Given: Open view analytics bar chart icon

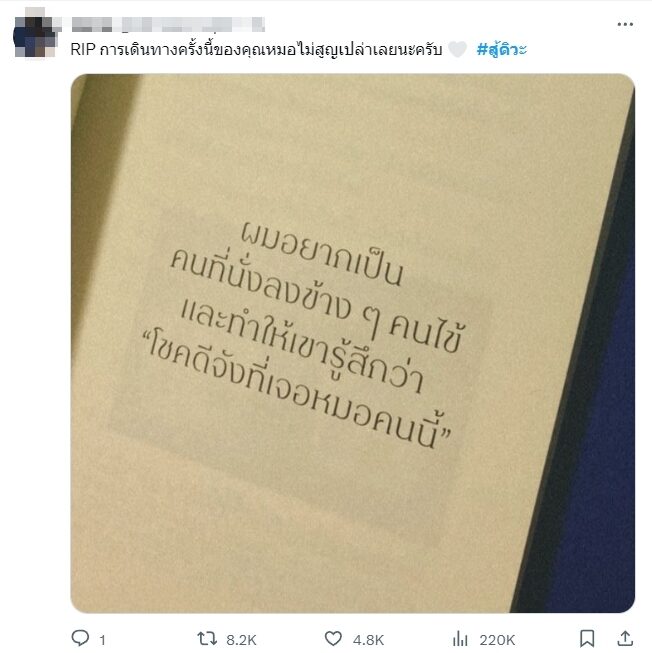Looking at the screenshot, I should (x=460, y=638).
